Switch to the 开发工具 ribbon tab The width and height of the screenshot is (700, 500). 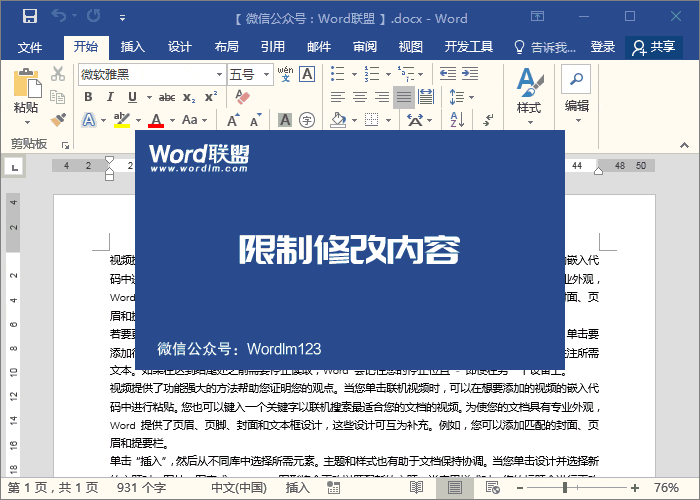click(469, 47)
